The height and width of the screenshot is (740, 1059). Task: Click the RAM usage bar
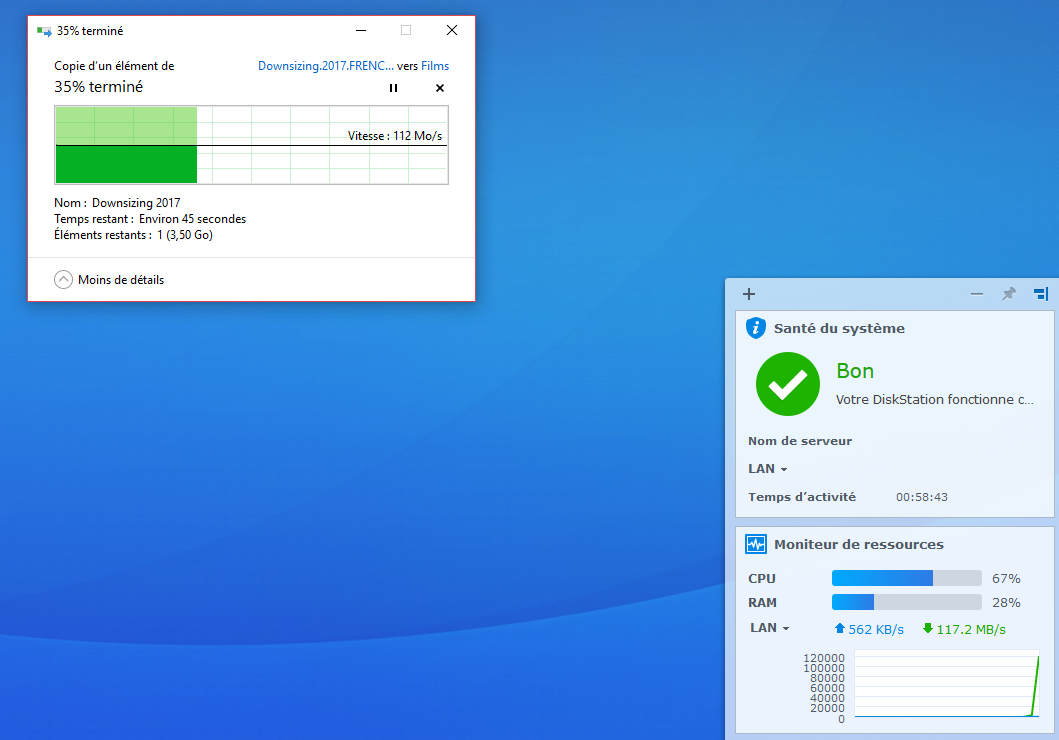click(x=906, y=602)
